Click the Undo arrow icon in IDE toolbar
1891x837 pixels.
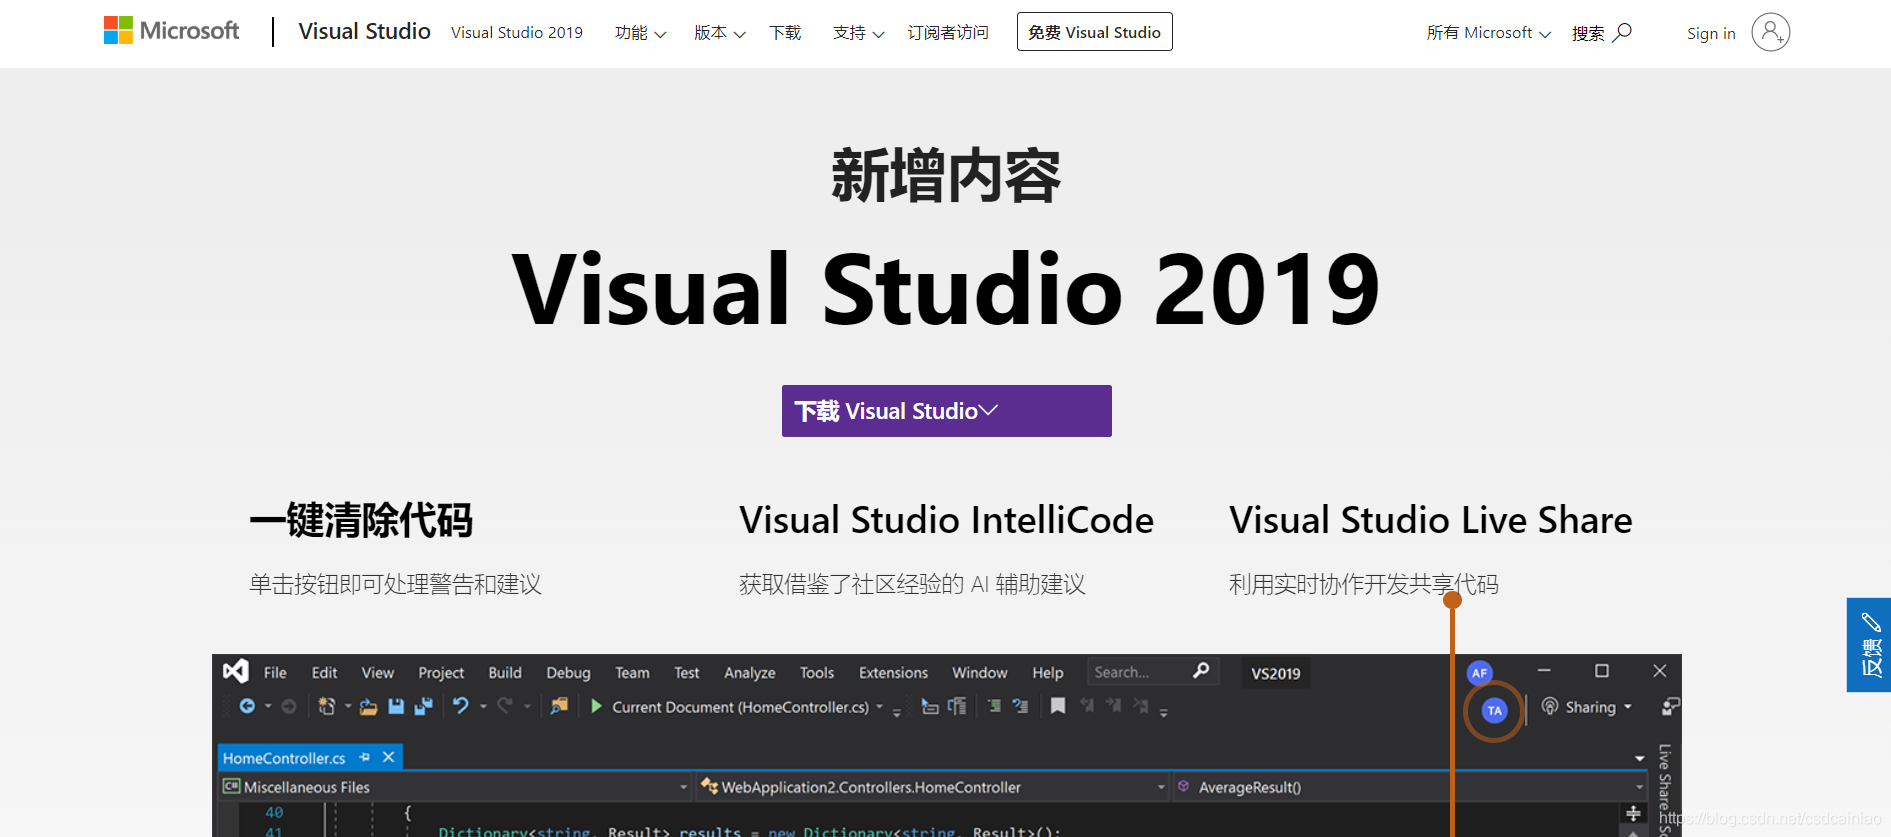pos(460,706)
